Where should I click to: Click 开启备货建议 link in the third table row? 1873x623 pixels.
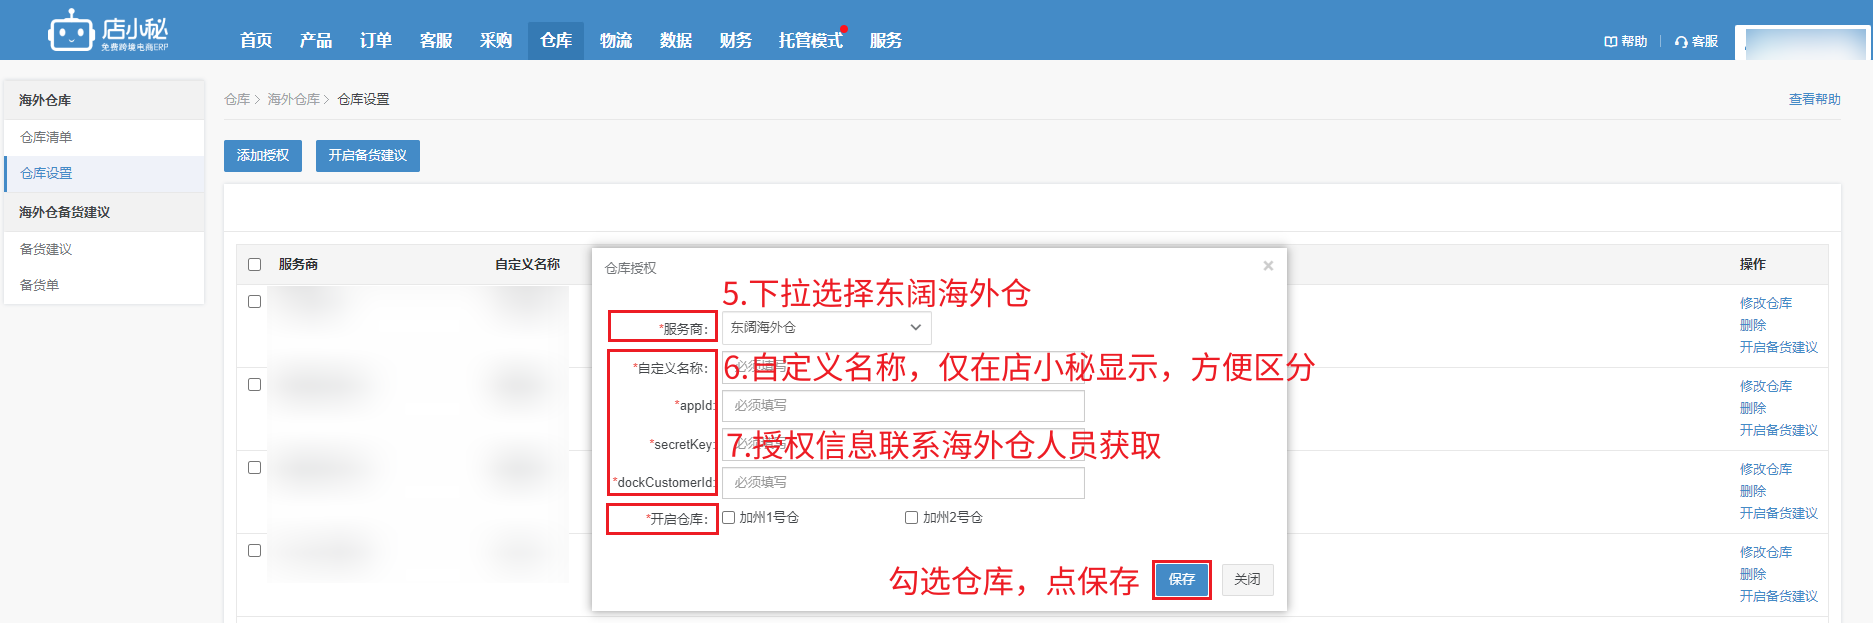[1779, 513]
